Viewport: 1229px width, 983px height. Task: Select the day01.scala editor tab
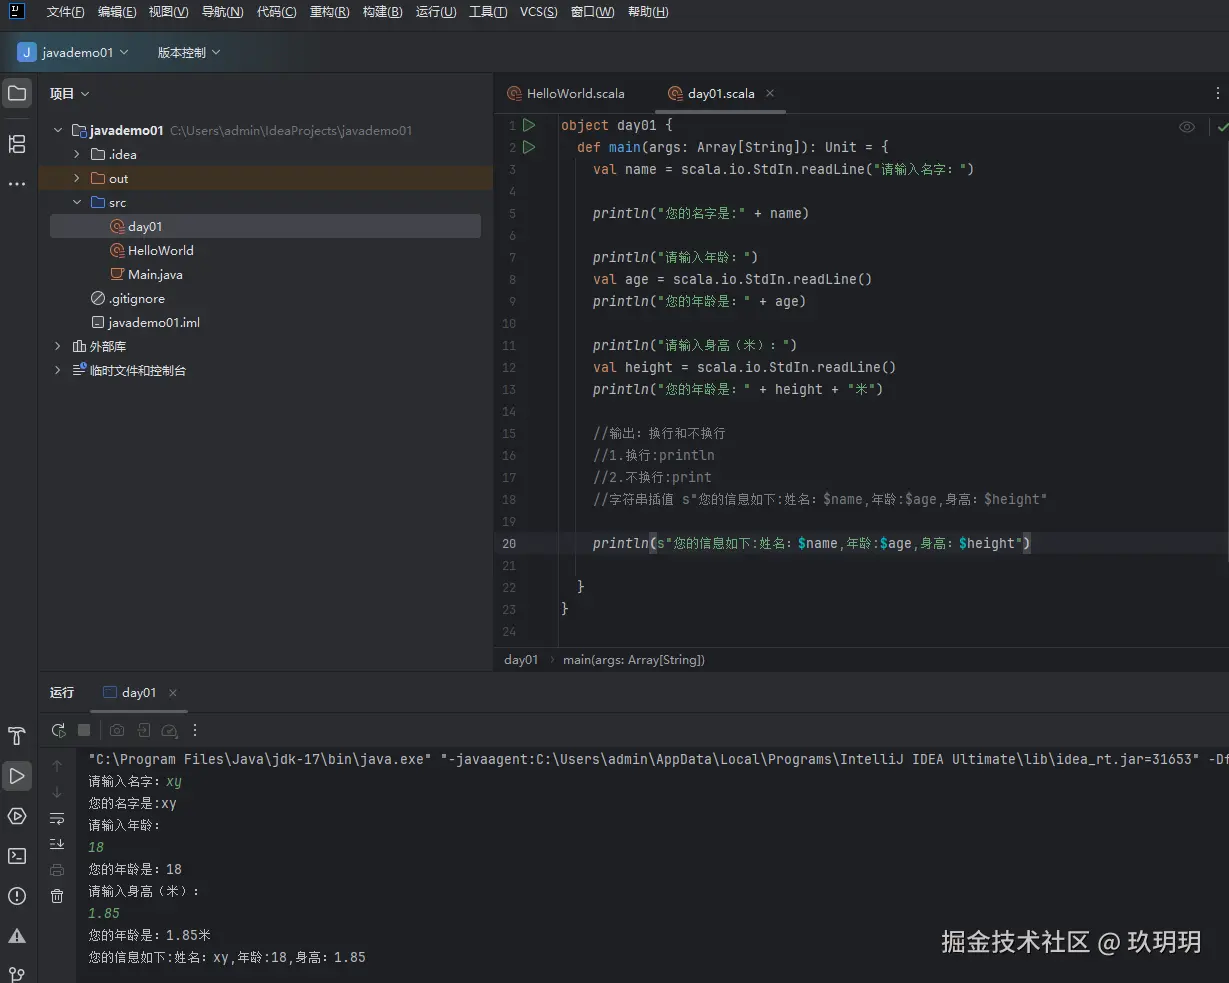pyautogui.click(x=721, y=93)
